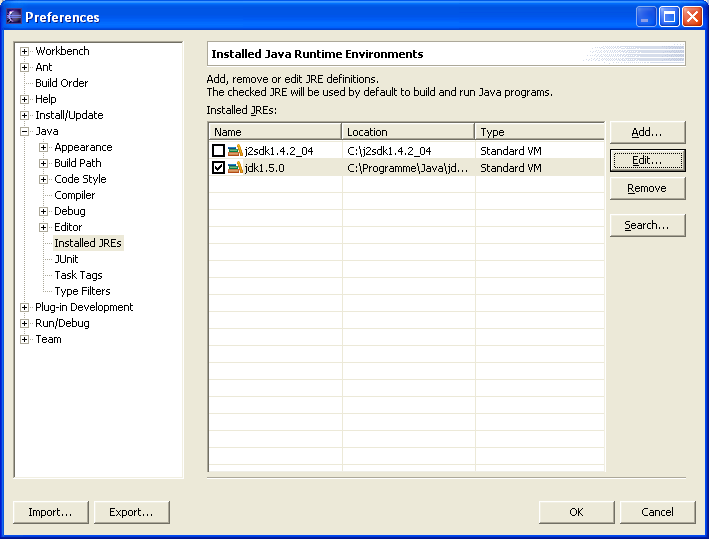Collapse the Java tree node
This screenshot has height=539, width=709.
coord(24,132)
